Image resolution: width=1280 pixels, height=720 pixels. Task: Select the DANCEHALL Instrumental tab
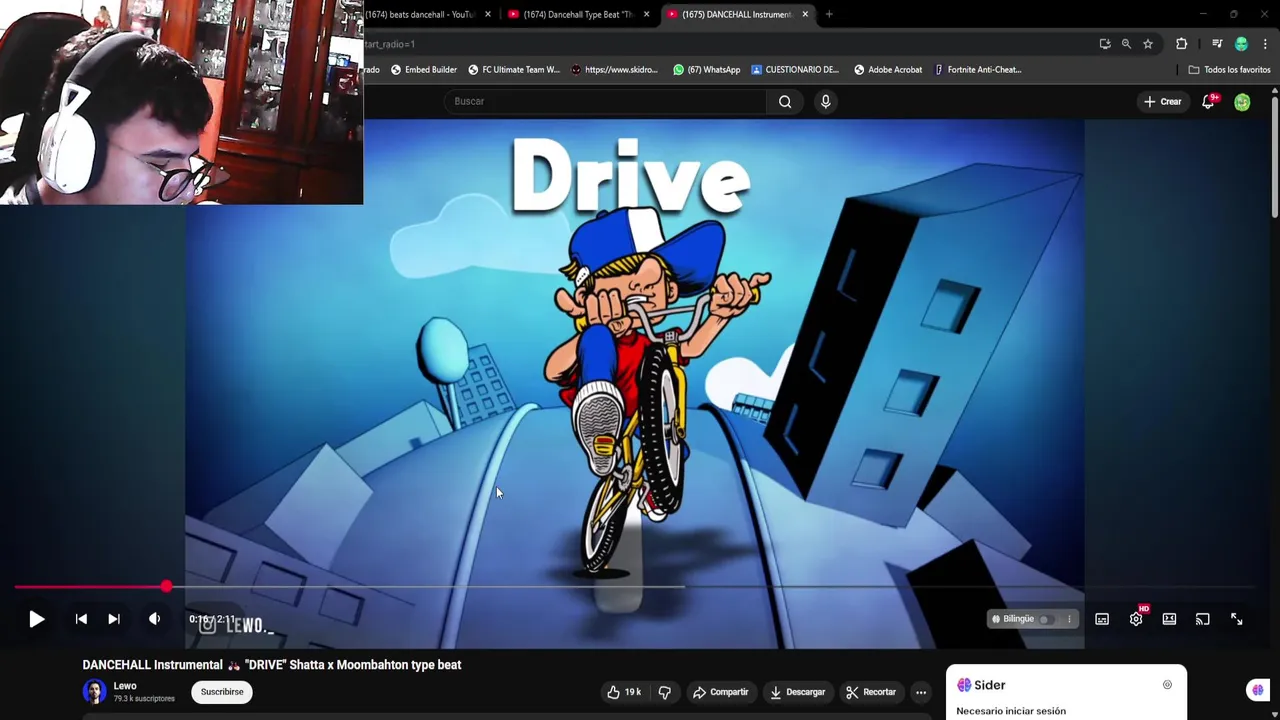[x=737, y=14]
